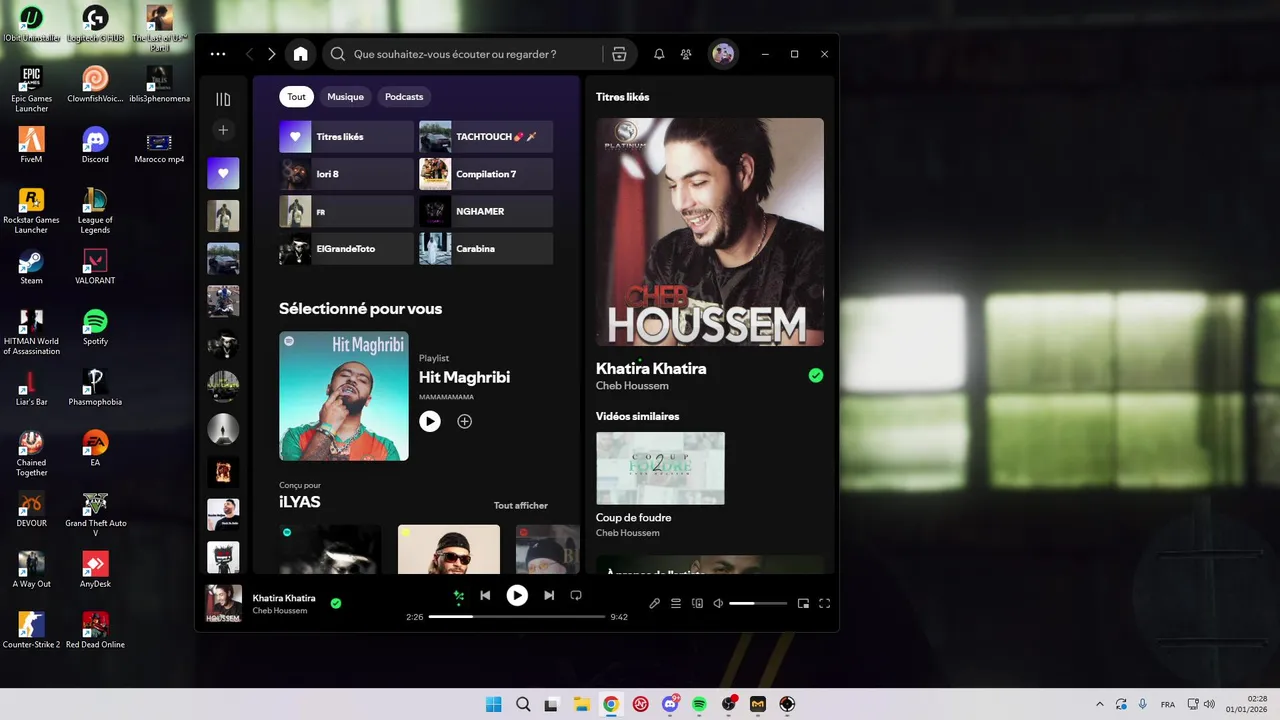Click the large Cheb Houssem album art
Screen dimensions: 1280x720
pos(710,232)
